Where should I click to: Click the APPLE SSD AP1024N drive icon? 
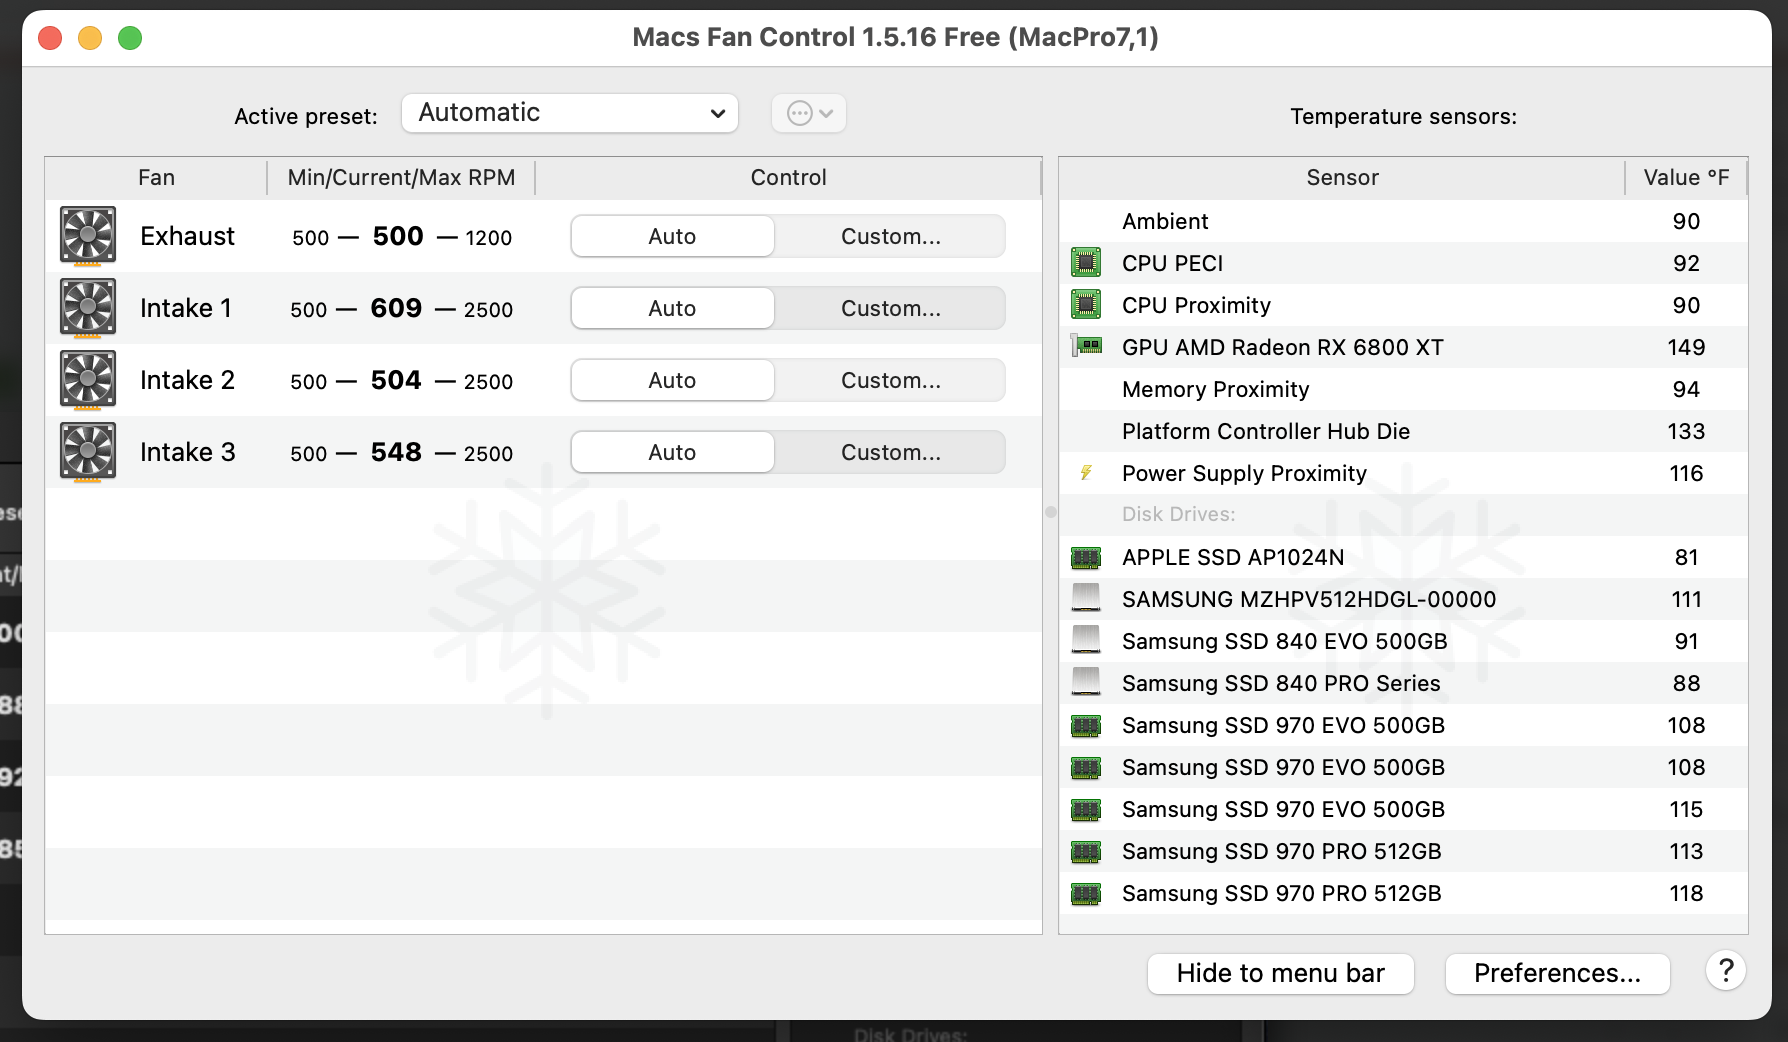point(1086,557)
